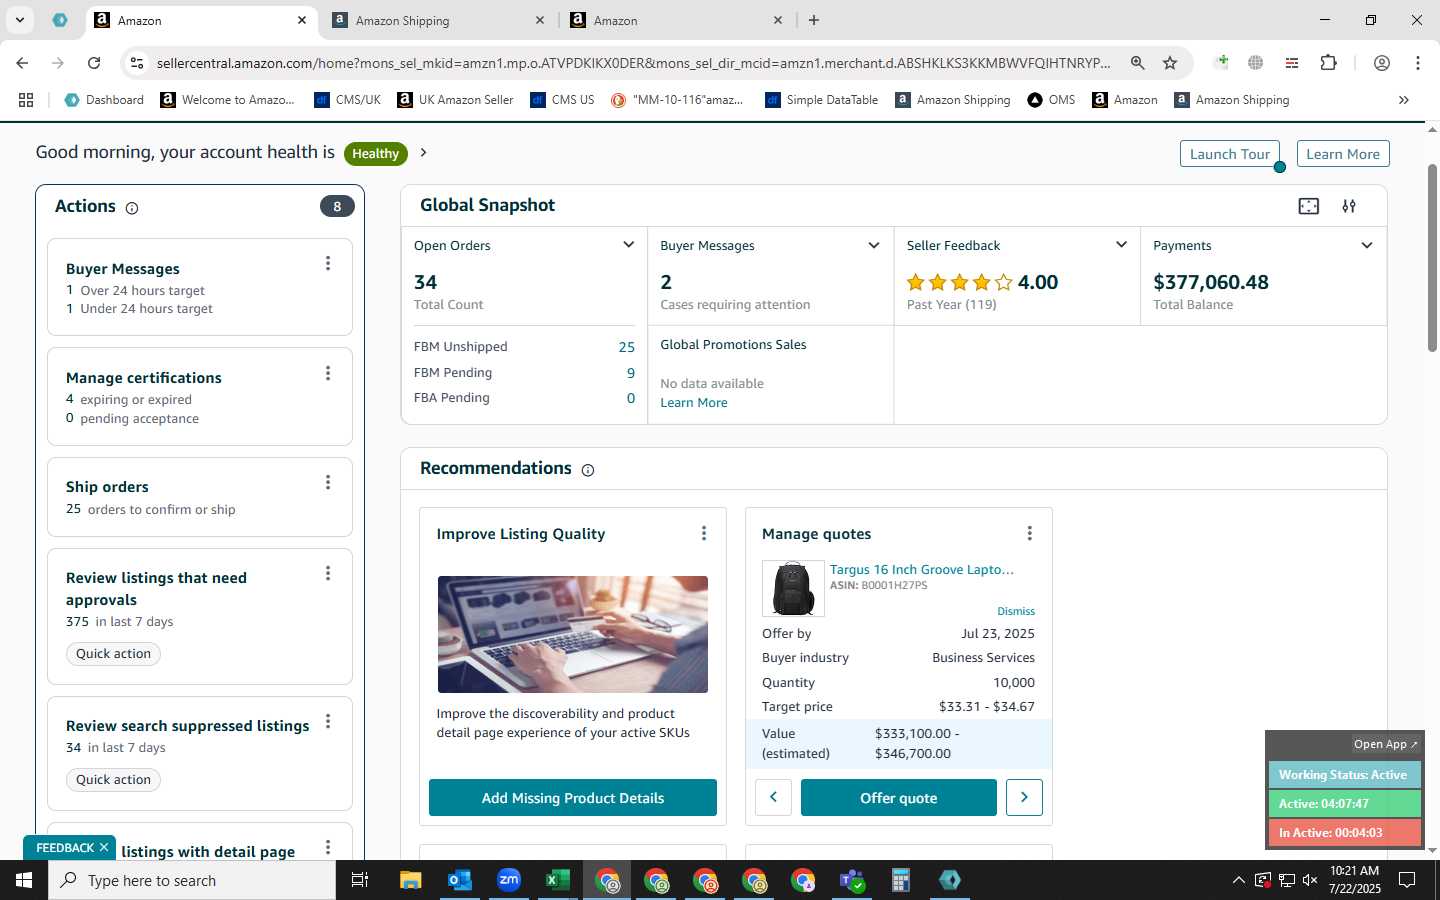Open Ship orders card options menu
1440x900 pixels.
(x=328, y=482)
